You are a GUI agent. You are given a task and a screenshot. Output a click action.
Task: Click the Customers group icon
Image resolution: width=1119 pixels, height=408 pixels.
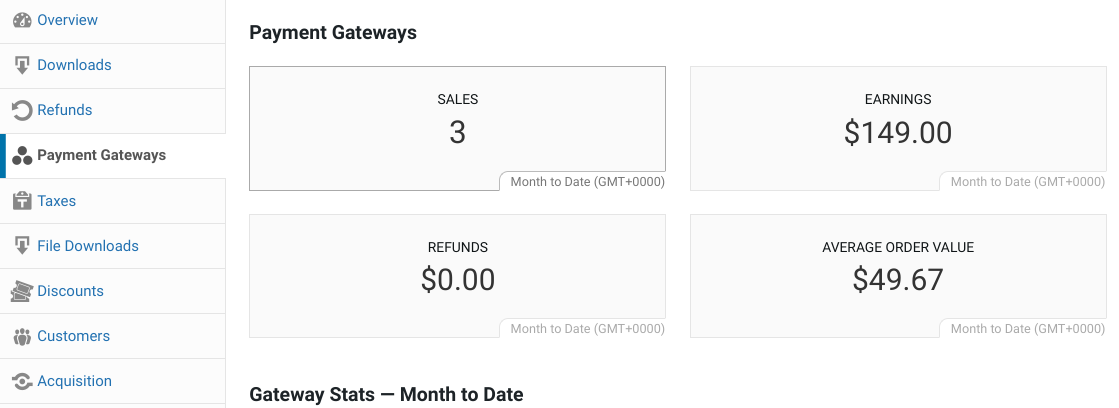click(x=22, y=336)
